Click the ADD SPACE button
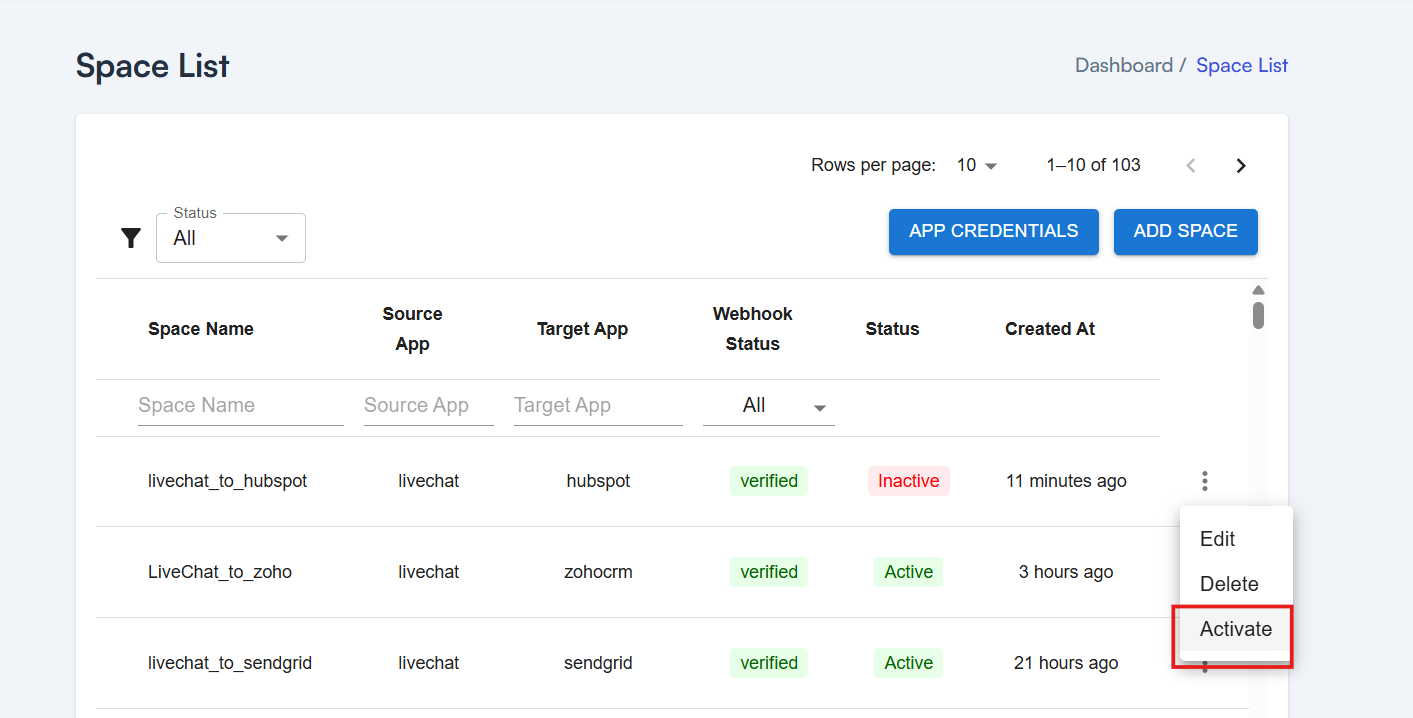 1186,232
